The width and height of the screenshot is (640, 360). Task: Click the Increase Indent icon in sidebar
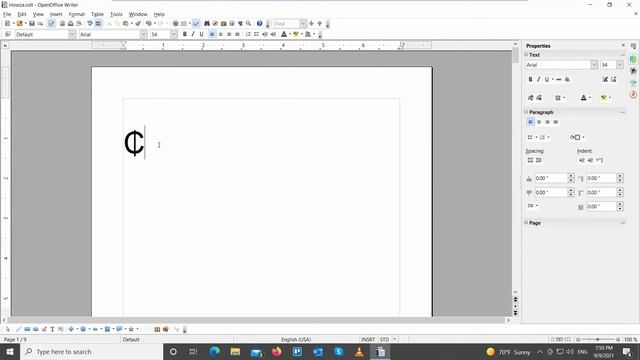[582, 160]
